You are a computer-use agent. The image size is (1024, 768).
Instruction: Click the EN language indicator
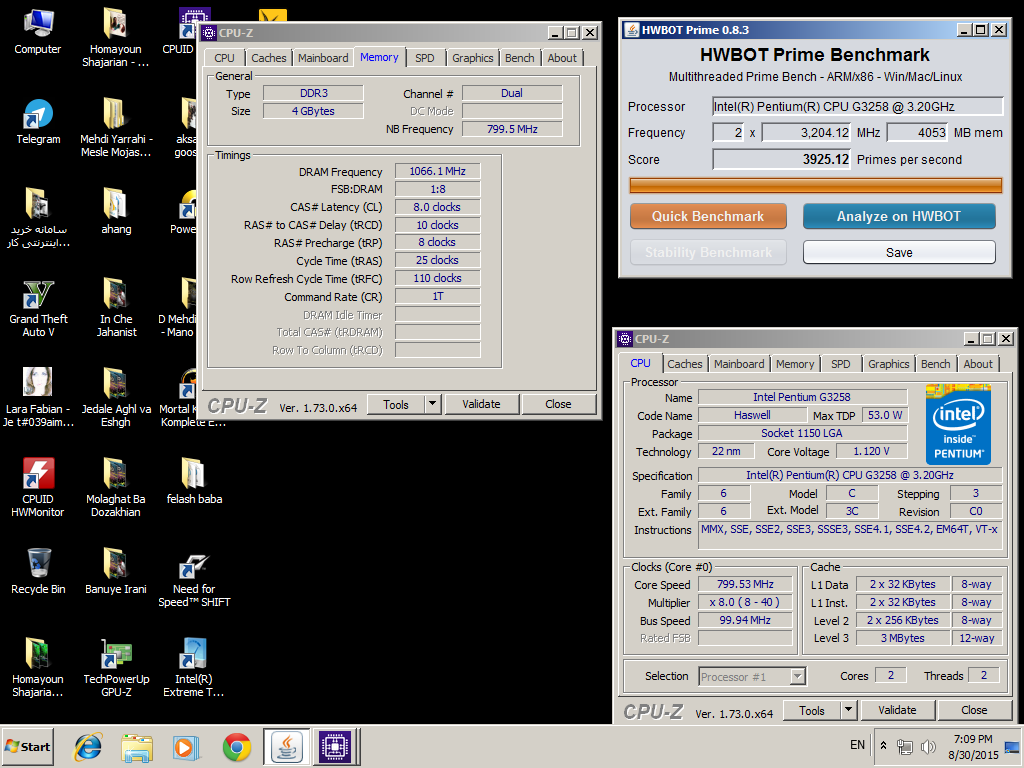(x=857, y=745)
